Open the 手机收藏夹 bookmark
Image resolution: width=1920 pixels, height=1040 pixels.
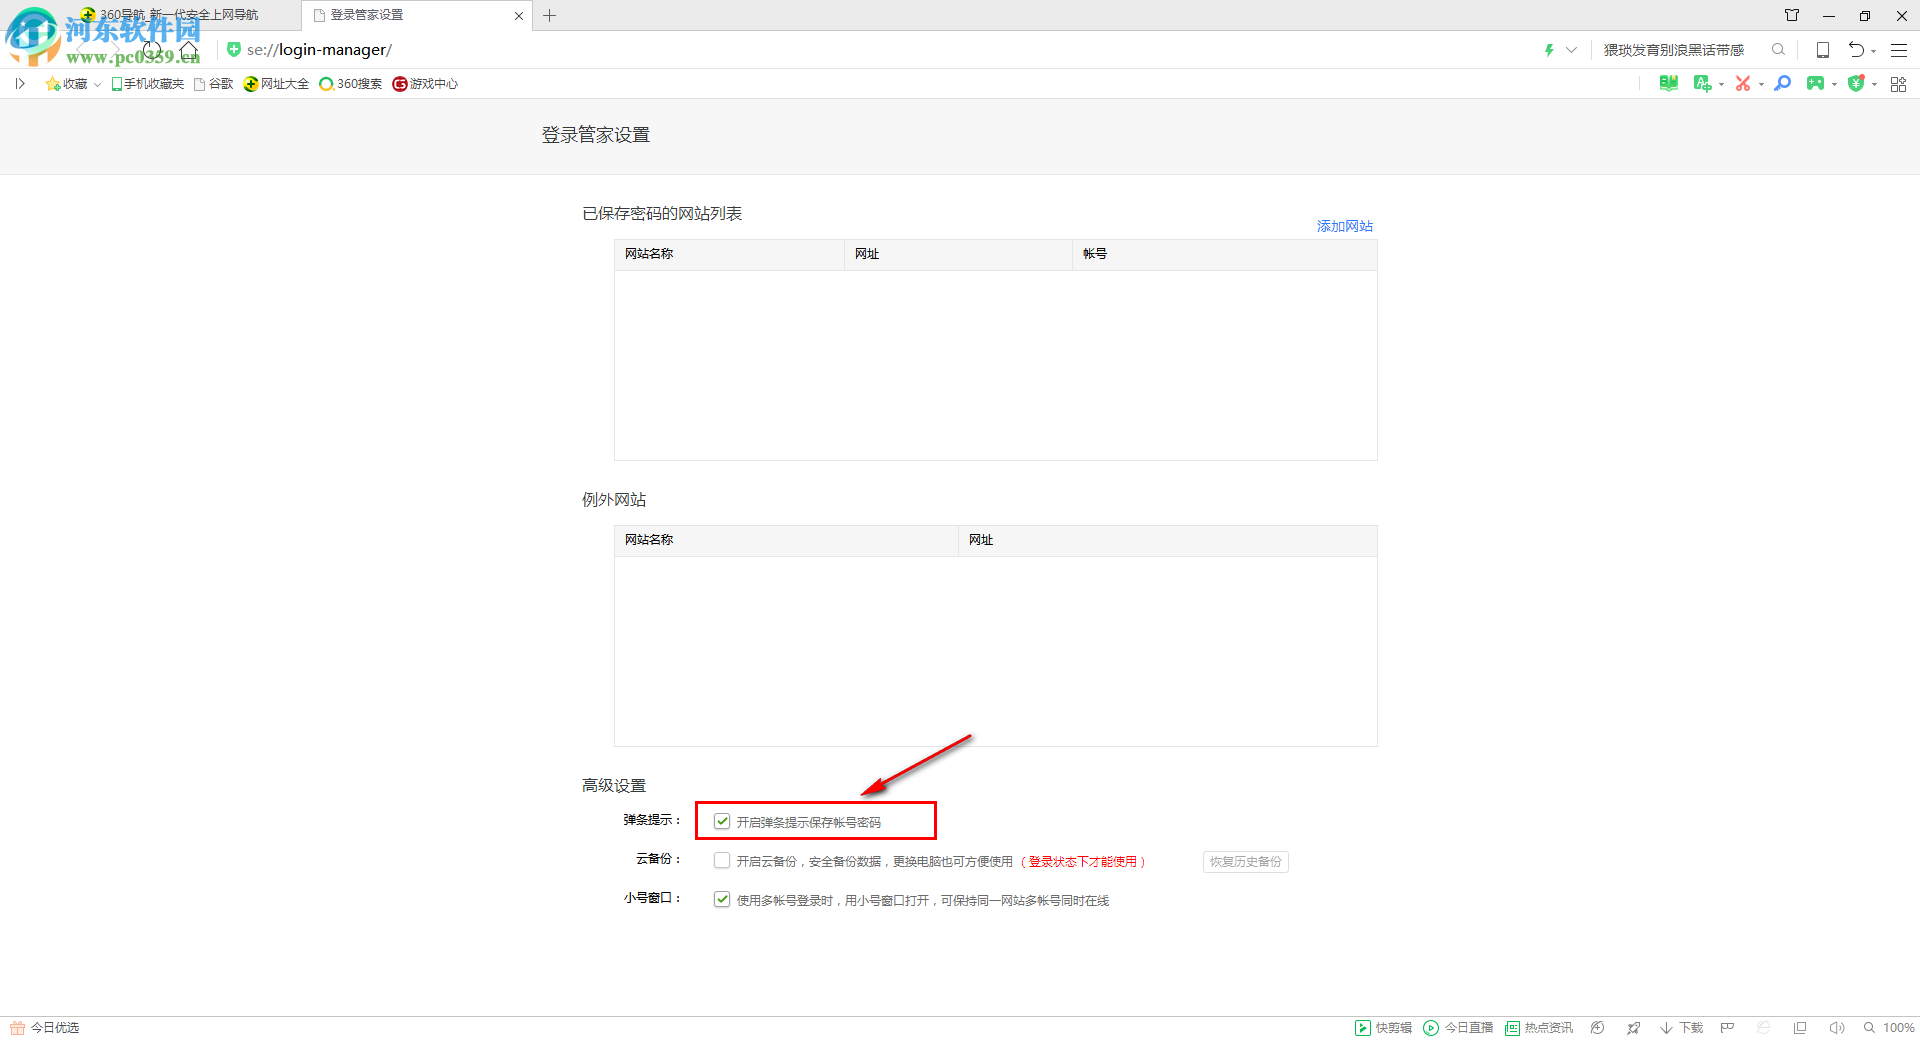148,84
